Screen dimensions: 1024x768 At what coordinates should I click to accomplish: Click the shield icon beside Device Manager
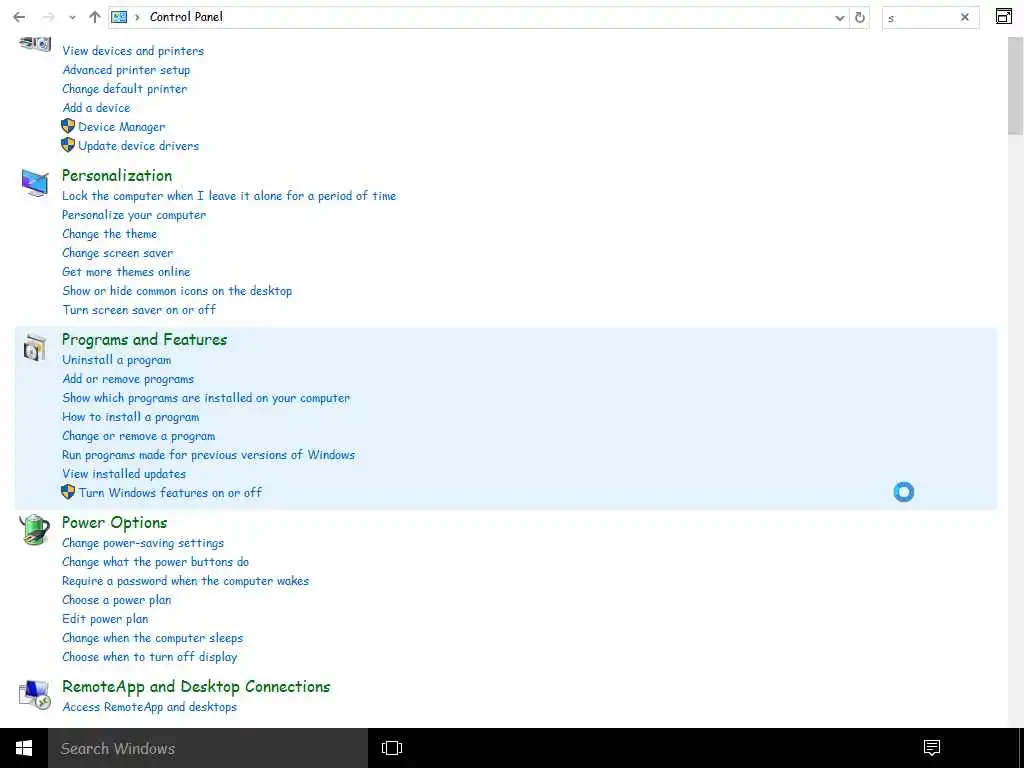click(x=68, y=126)
